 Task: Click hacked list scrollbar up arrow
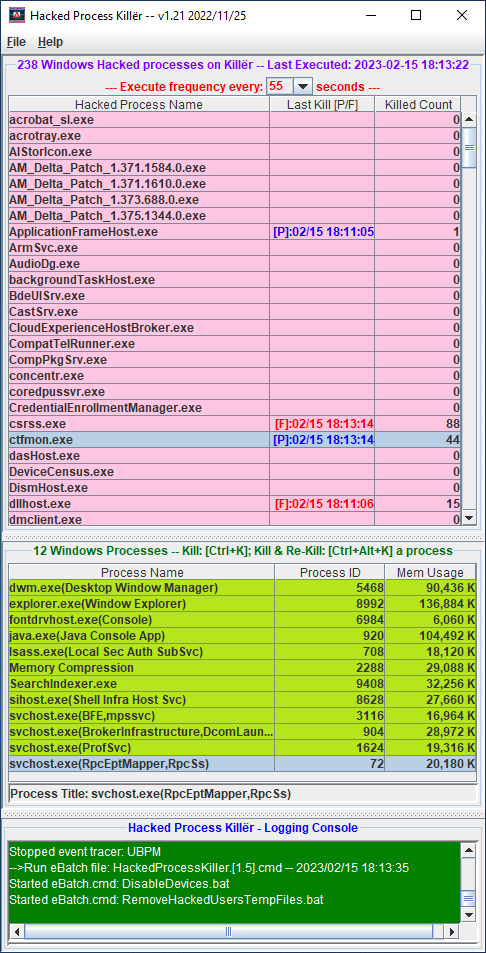coord(470,120)
